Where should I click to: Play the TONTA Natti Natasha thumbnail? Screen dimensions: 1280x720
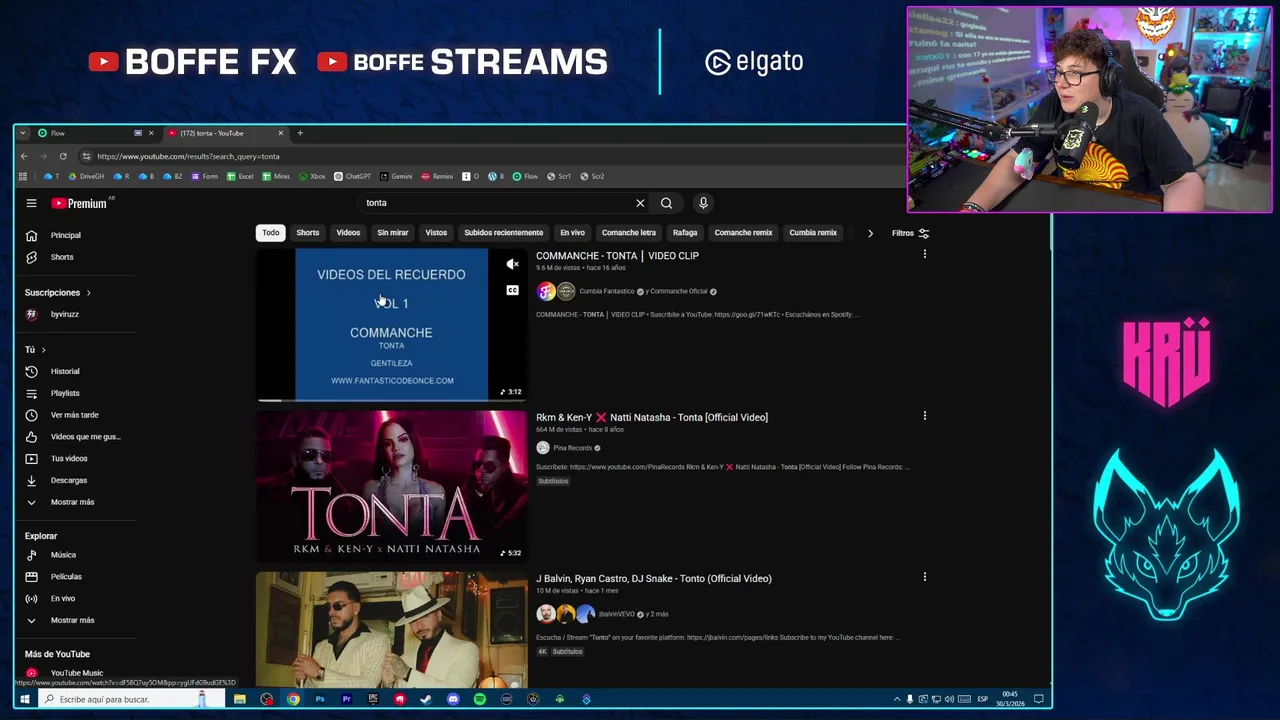[x=391, y=485]
